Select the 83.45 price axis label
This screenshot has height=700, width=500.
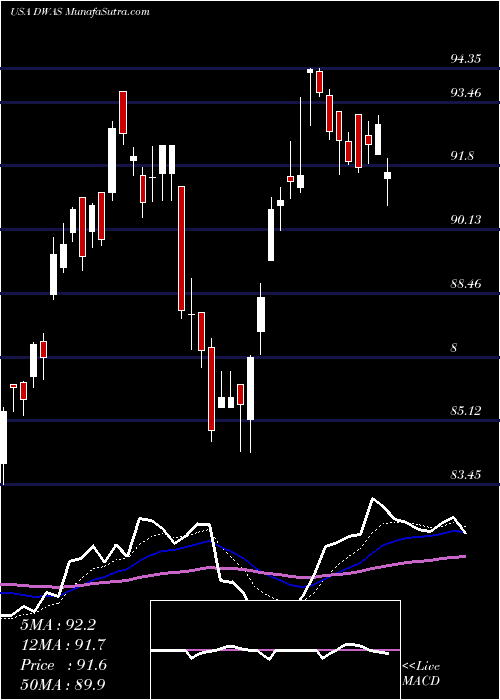466,474
